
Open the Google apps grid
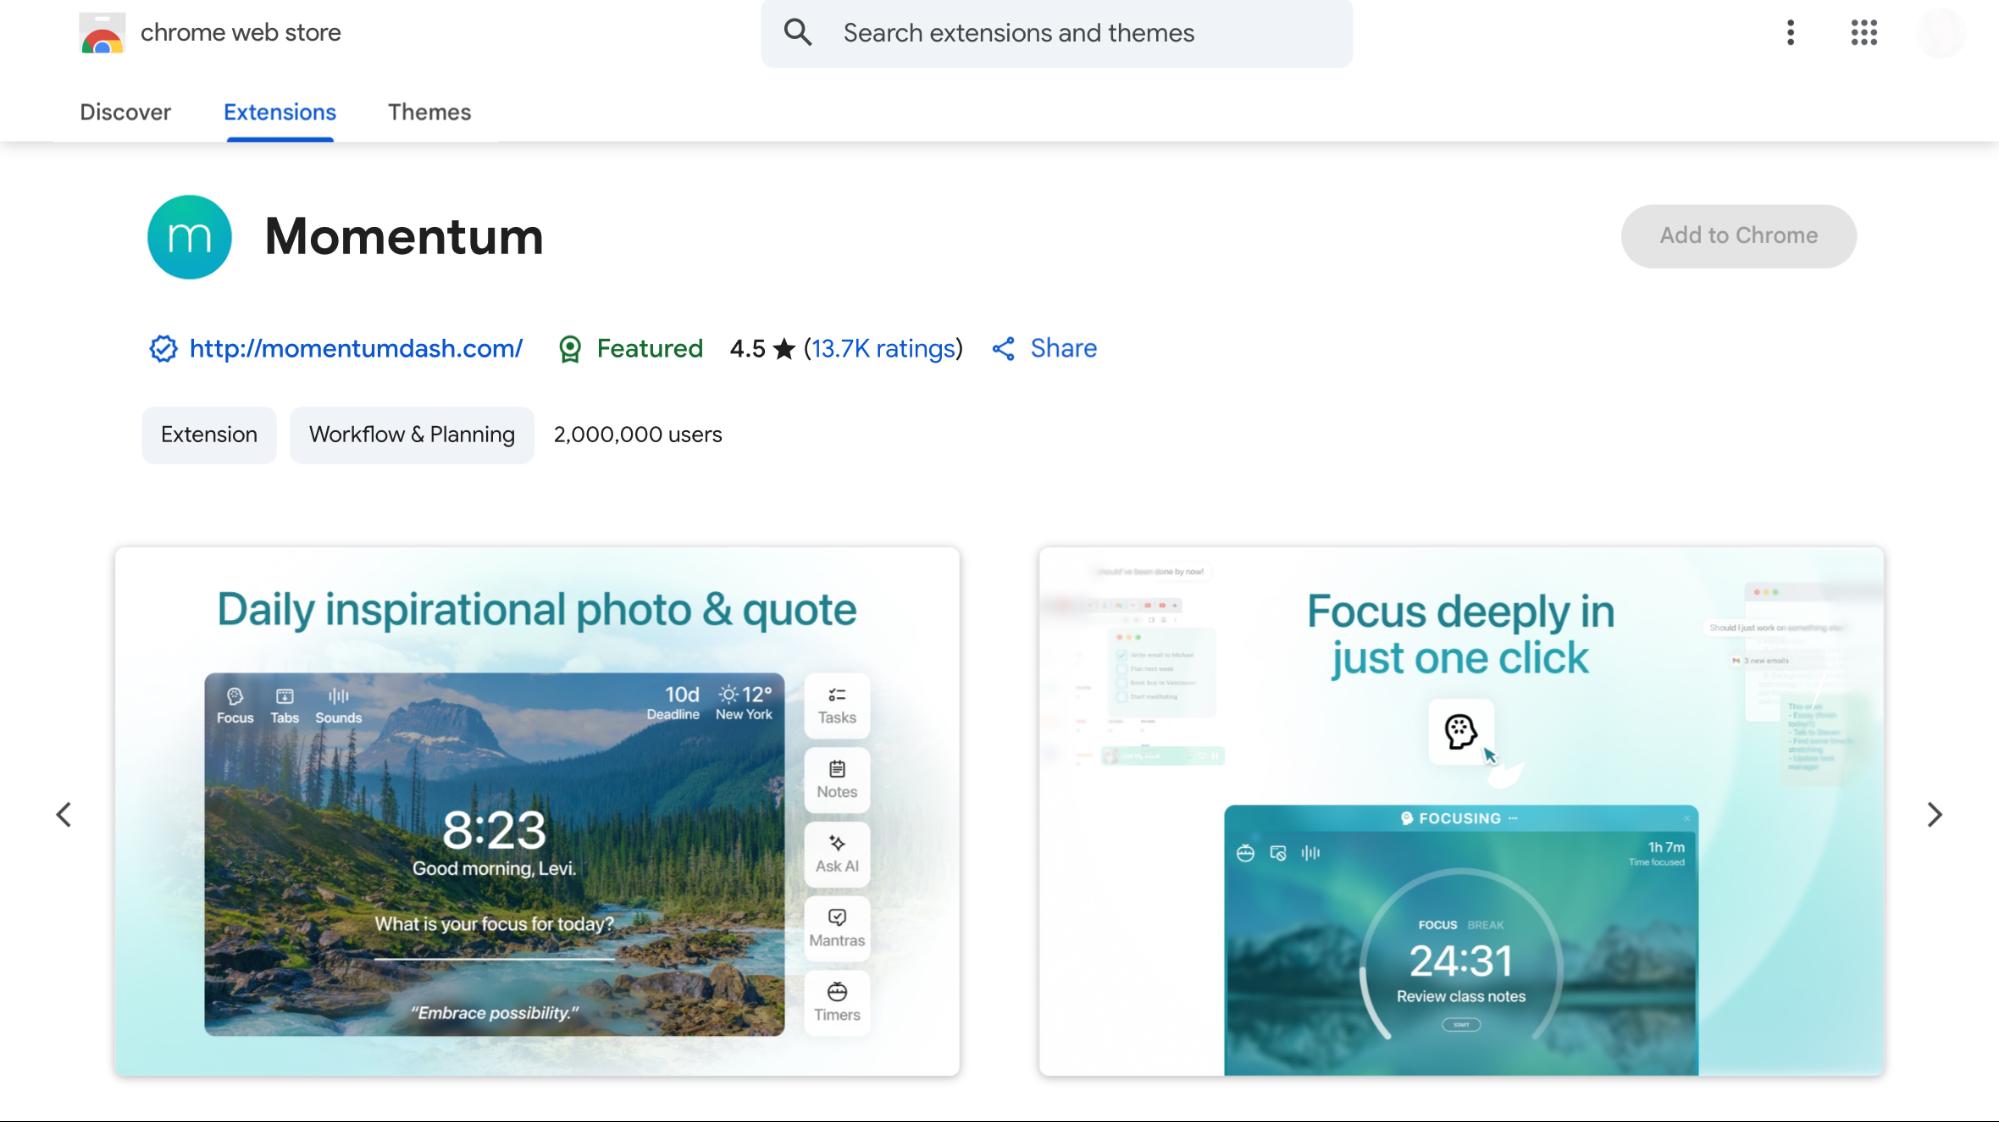click(1864, 33)
